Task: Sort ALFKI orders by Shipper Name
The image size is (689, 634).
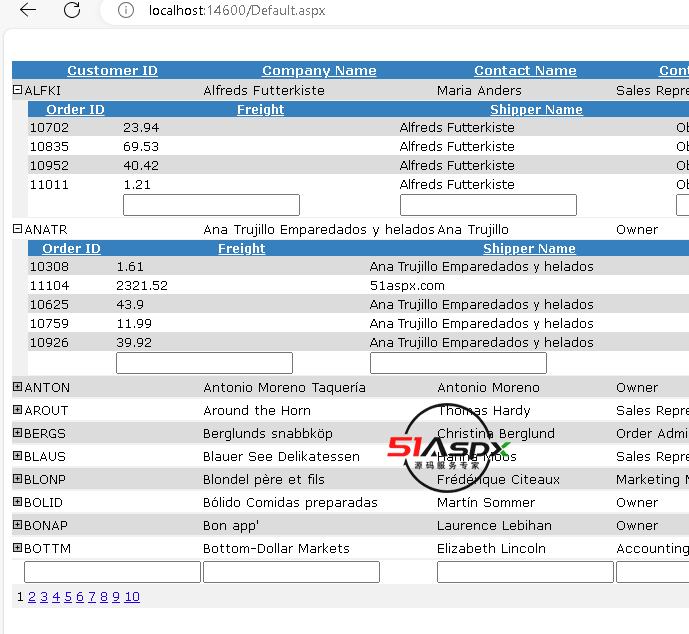Action: click(x=536, y=110)
